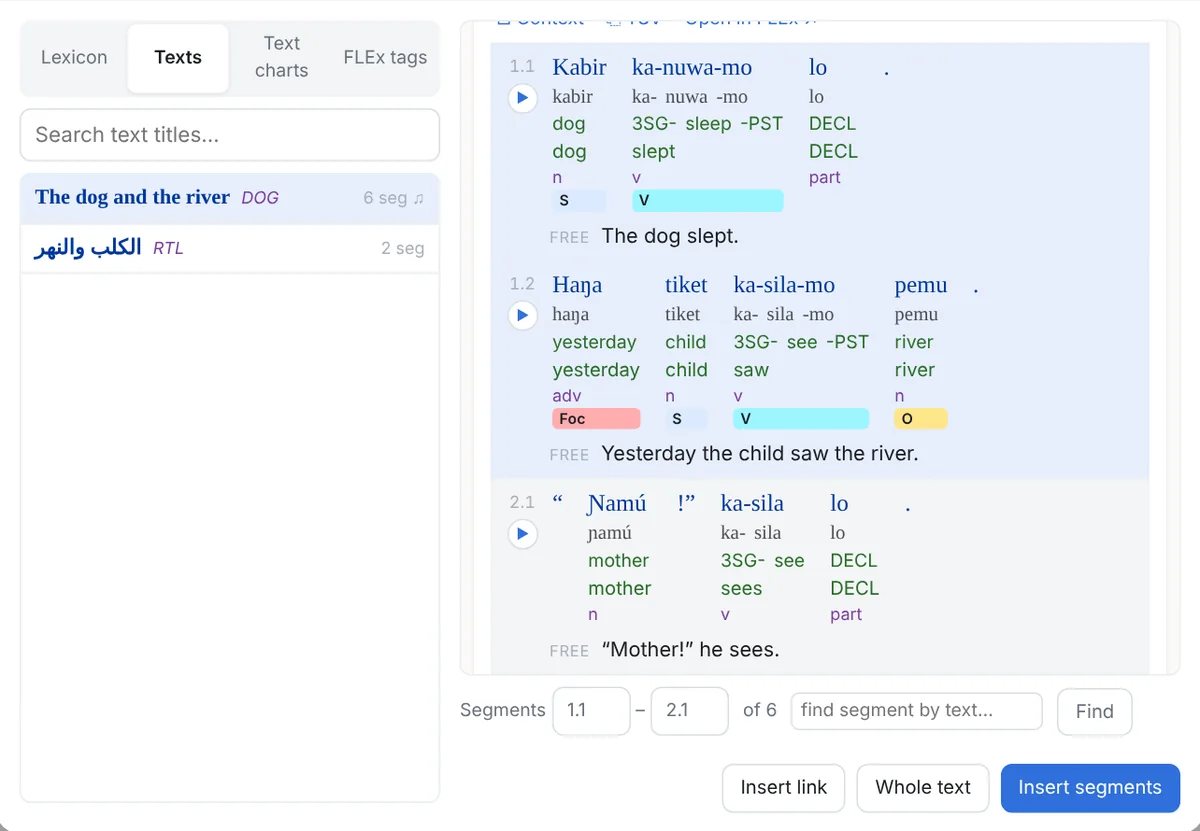The image size is (1200, 831).
Task: Click the gloss "sees" in segment 2.1
Action: tap(742, 588)
